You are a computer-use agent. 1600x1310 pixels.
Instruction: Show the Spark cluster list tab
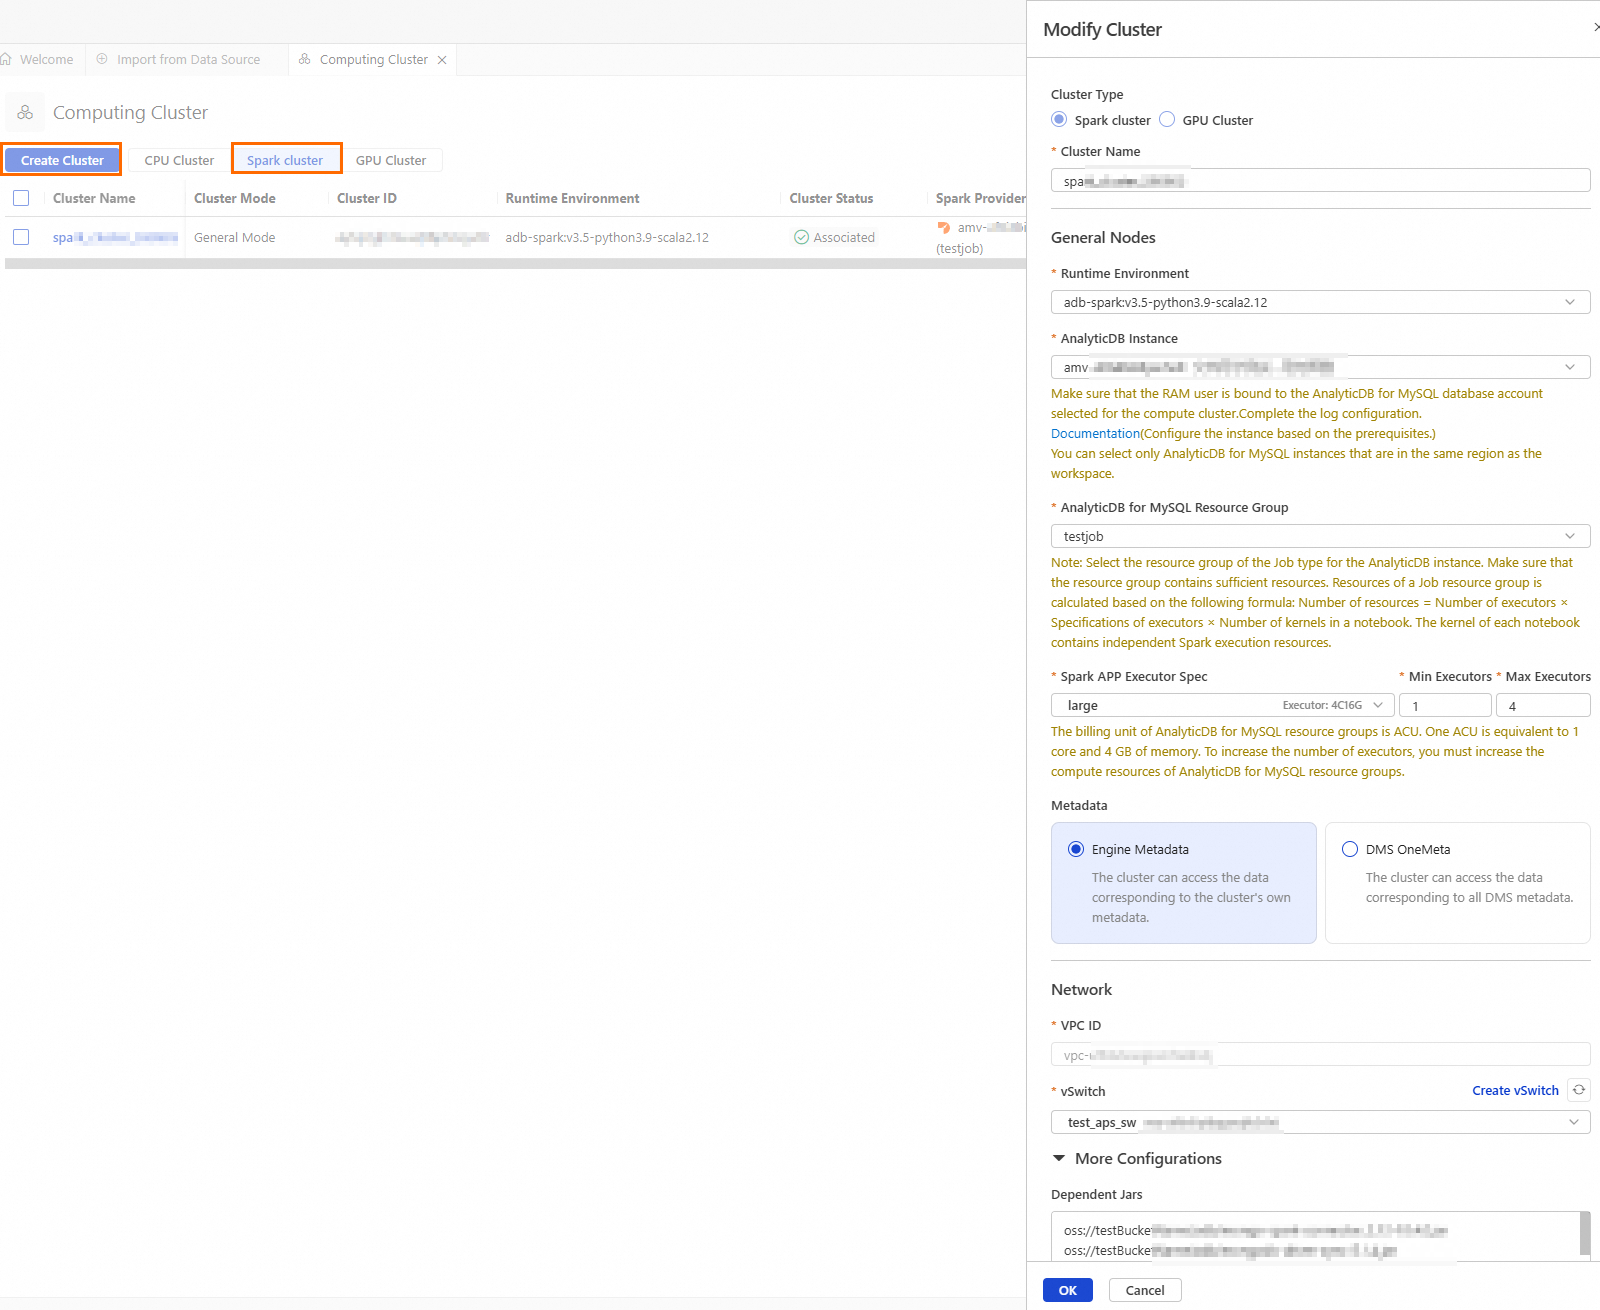coord(286,160)
